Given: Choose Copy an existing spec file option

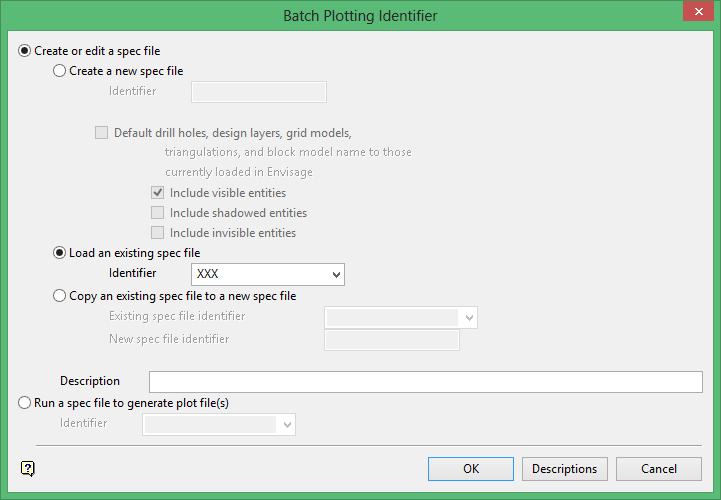Looking at the screenshot, I should (59, 296).
